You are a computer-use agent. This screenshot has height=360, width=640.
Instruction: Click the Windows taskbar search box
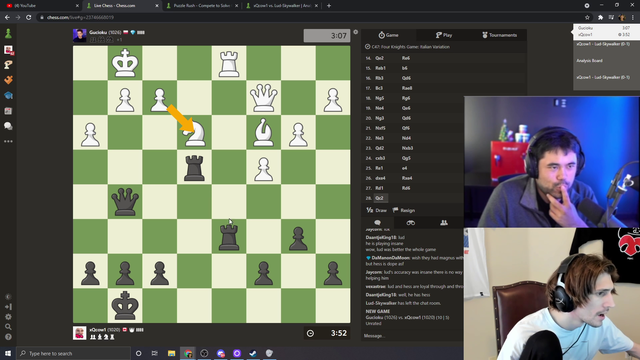(74, 353)
